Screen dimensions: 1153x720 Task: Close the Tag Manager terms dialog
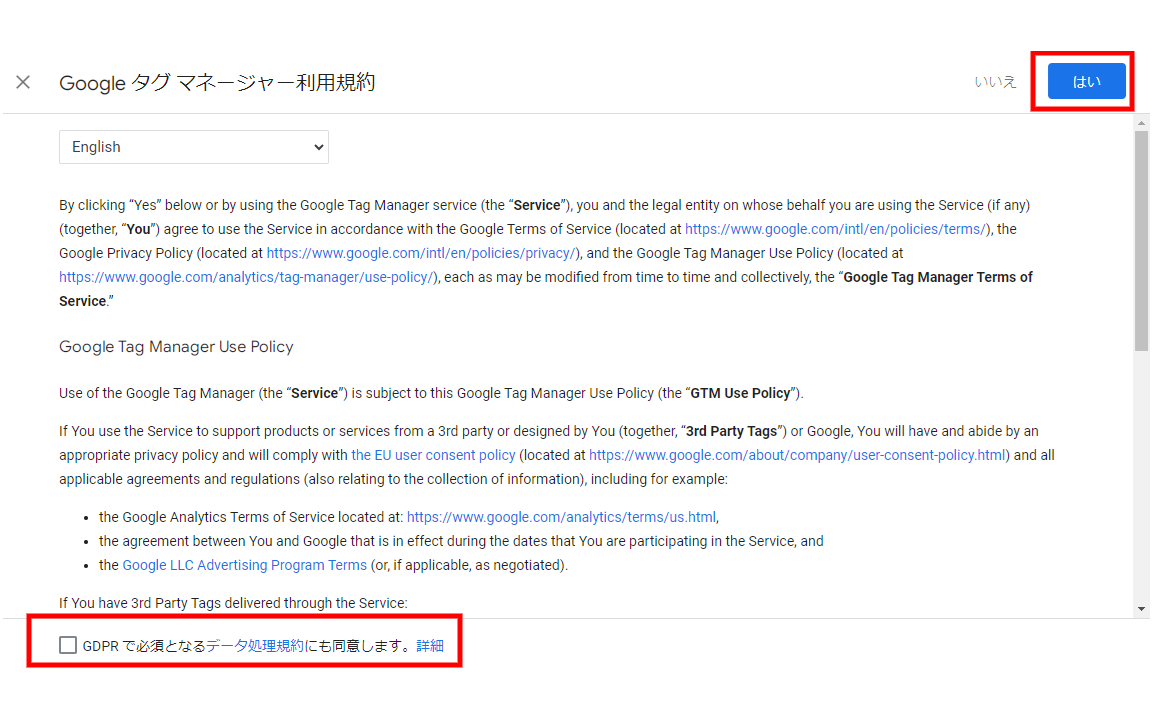pyautogui.click(x=23, y=82)
